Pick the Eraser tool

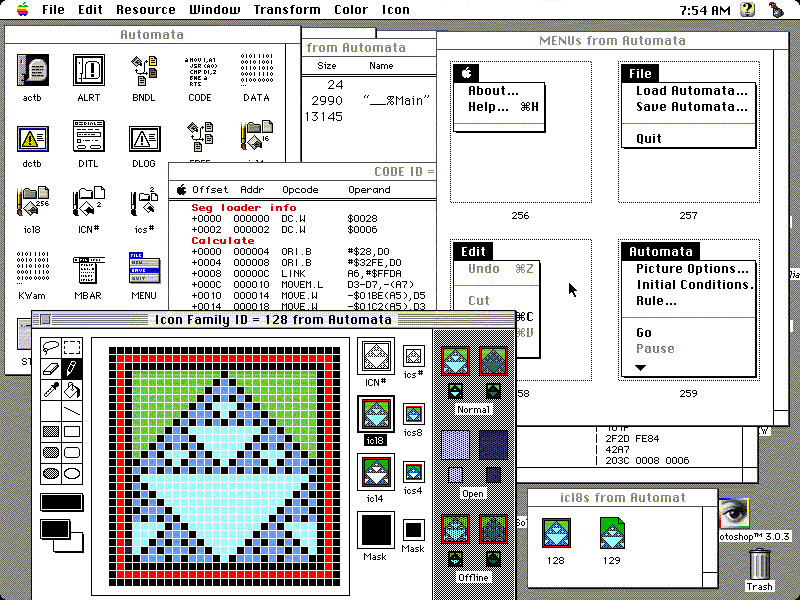tap(50, 369)
